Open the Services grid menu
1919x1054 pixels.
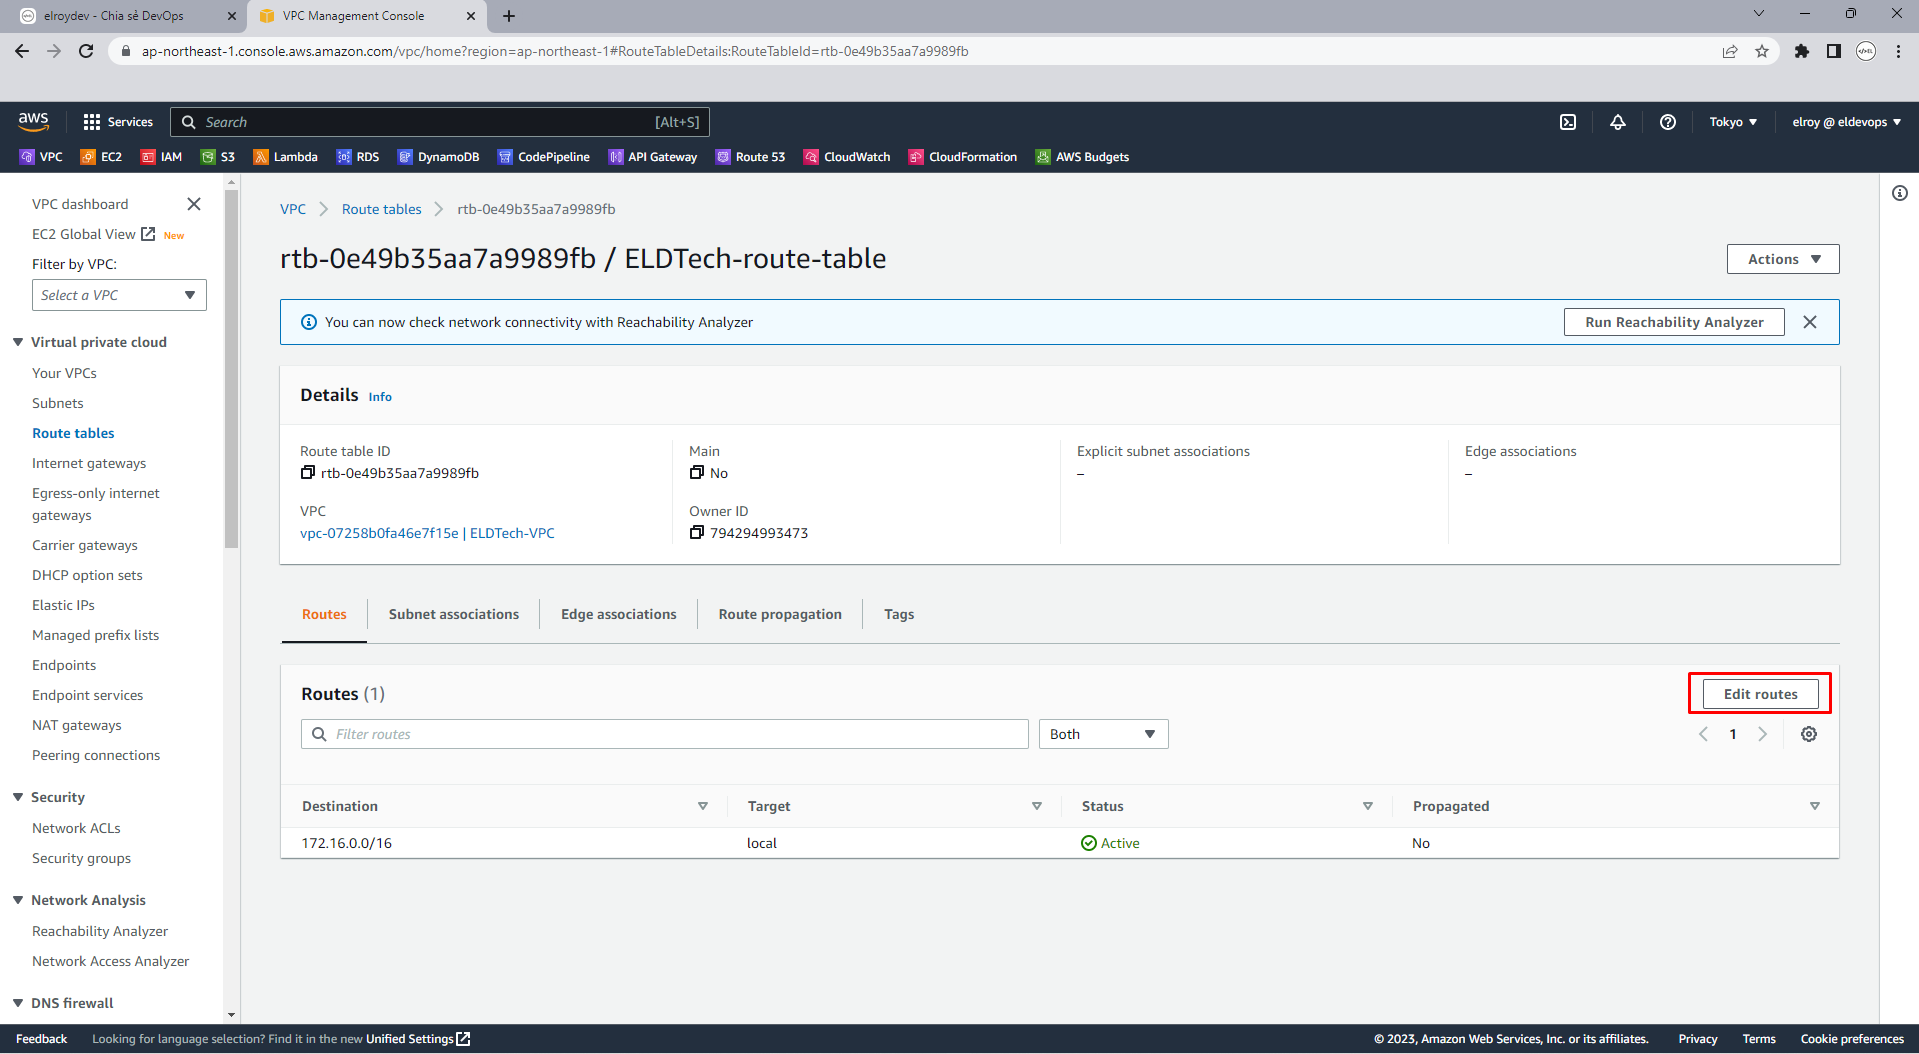pyautogui.click(x=118, y=122)
